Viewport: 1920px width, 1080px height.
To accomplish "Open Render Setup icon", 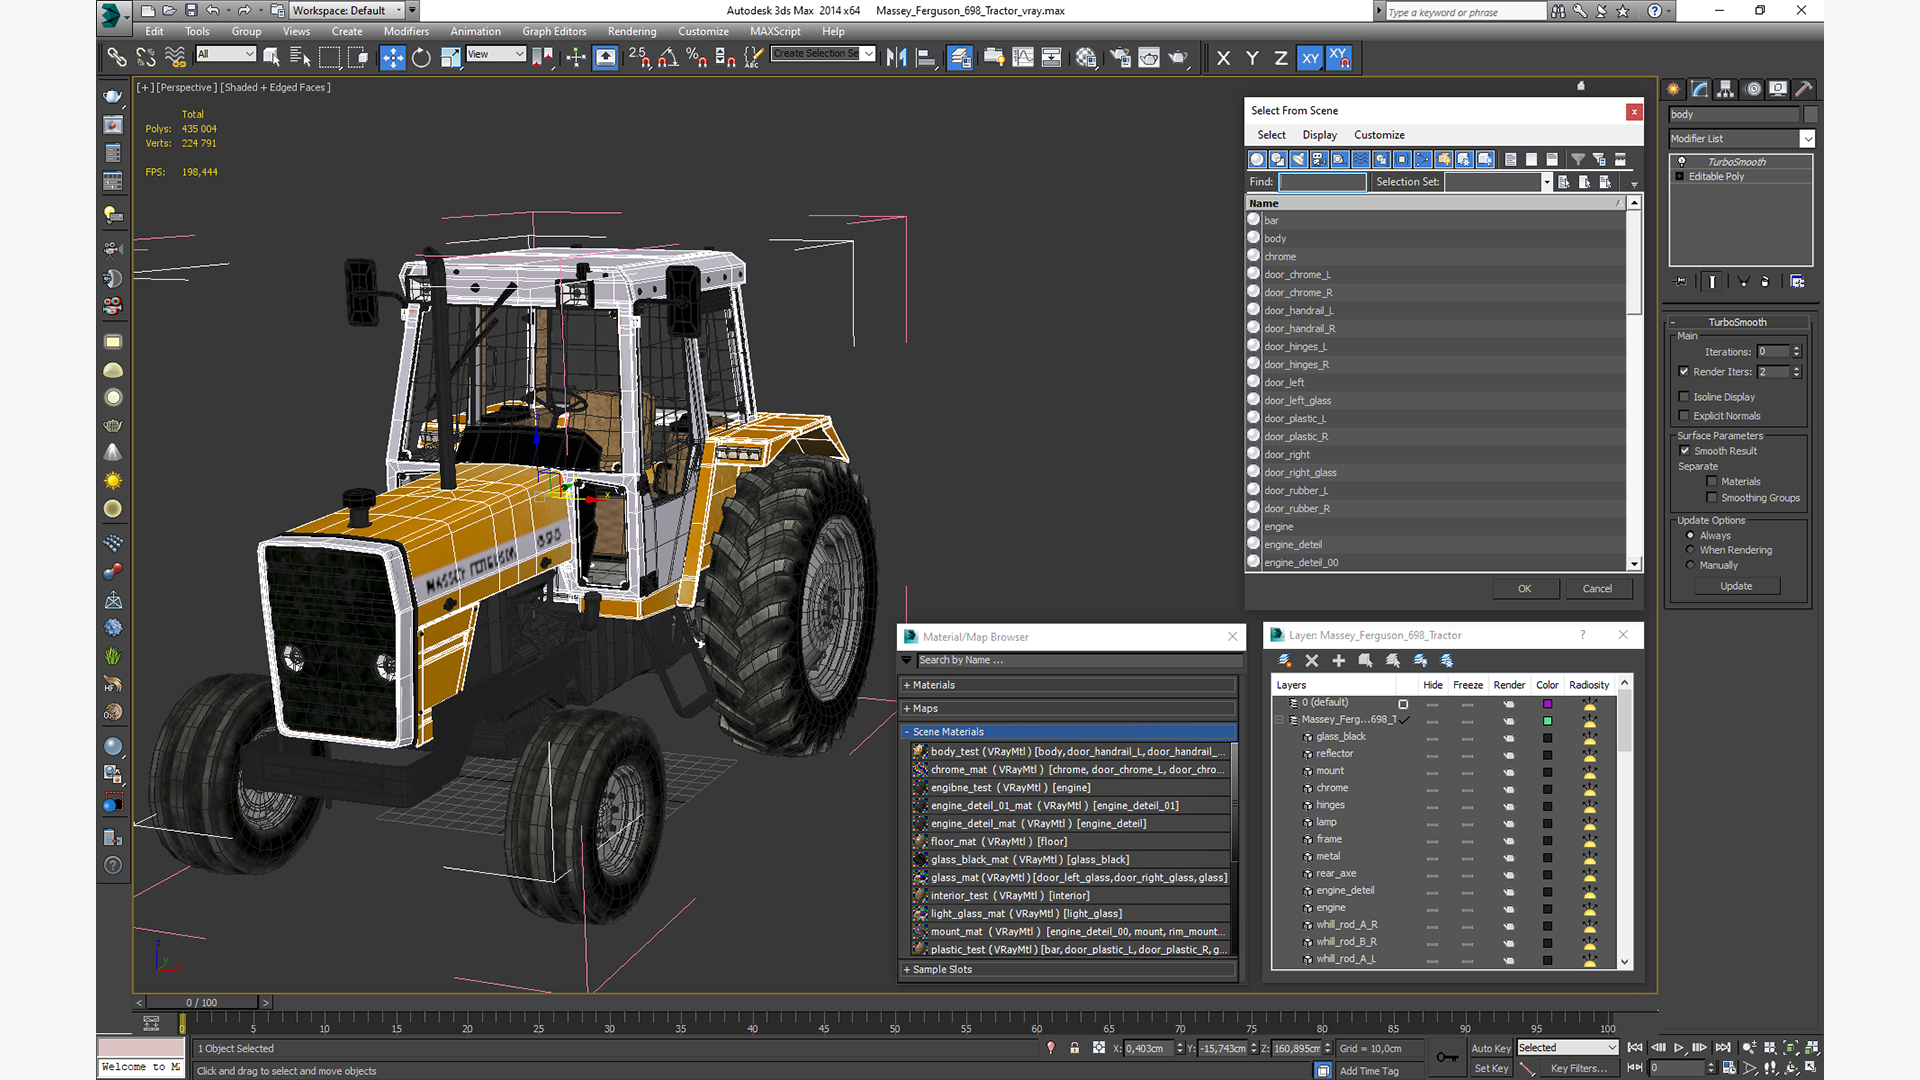I will click(1120, 58).
